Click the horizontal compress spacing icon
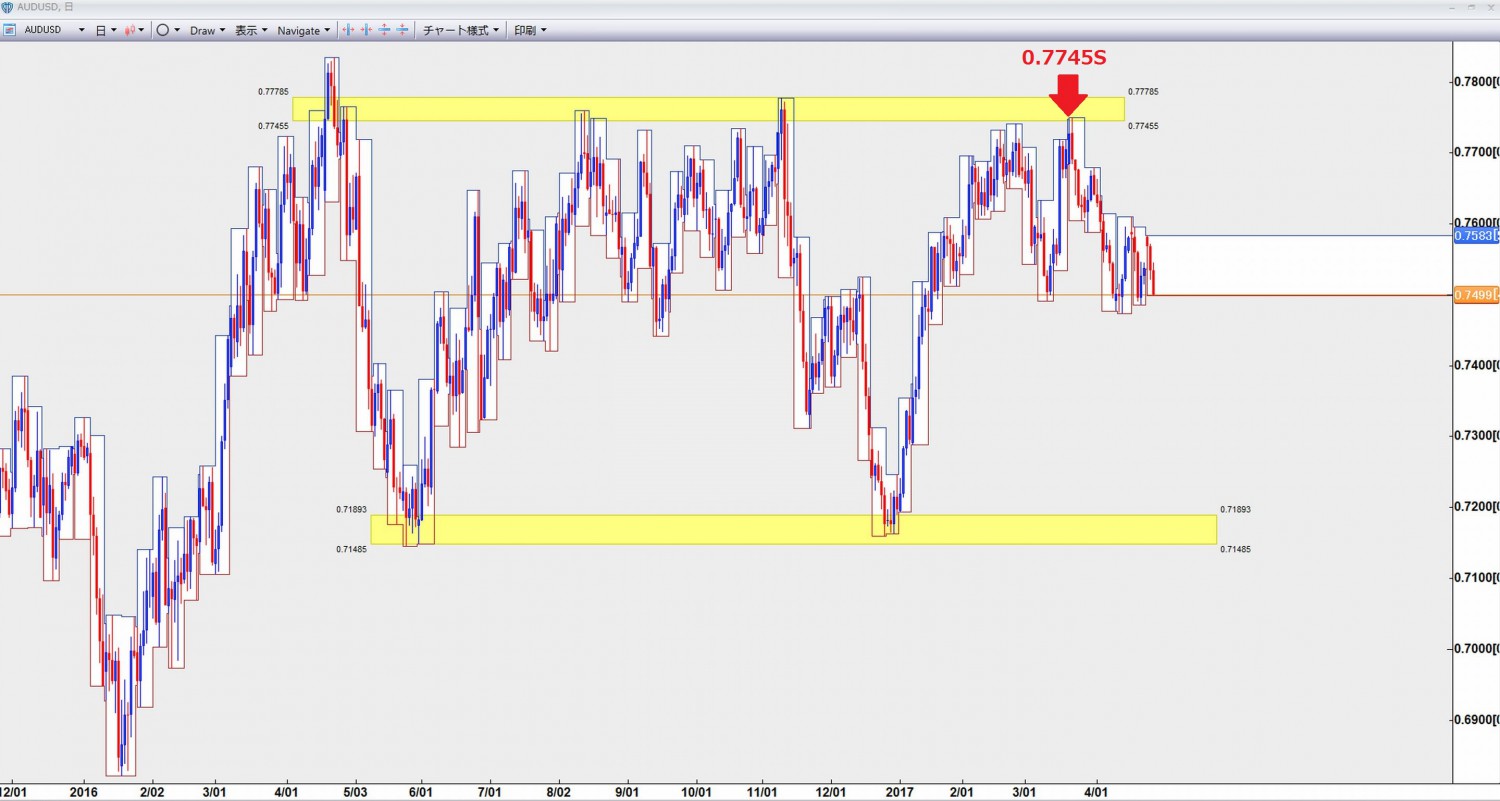This screenshot has width=1500, height=801. (367, 30)
